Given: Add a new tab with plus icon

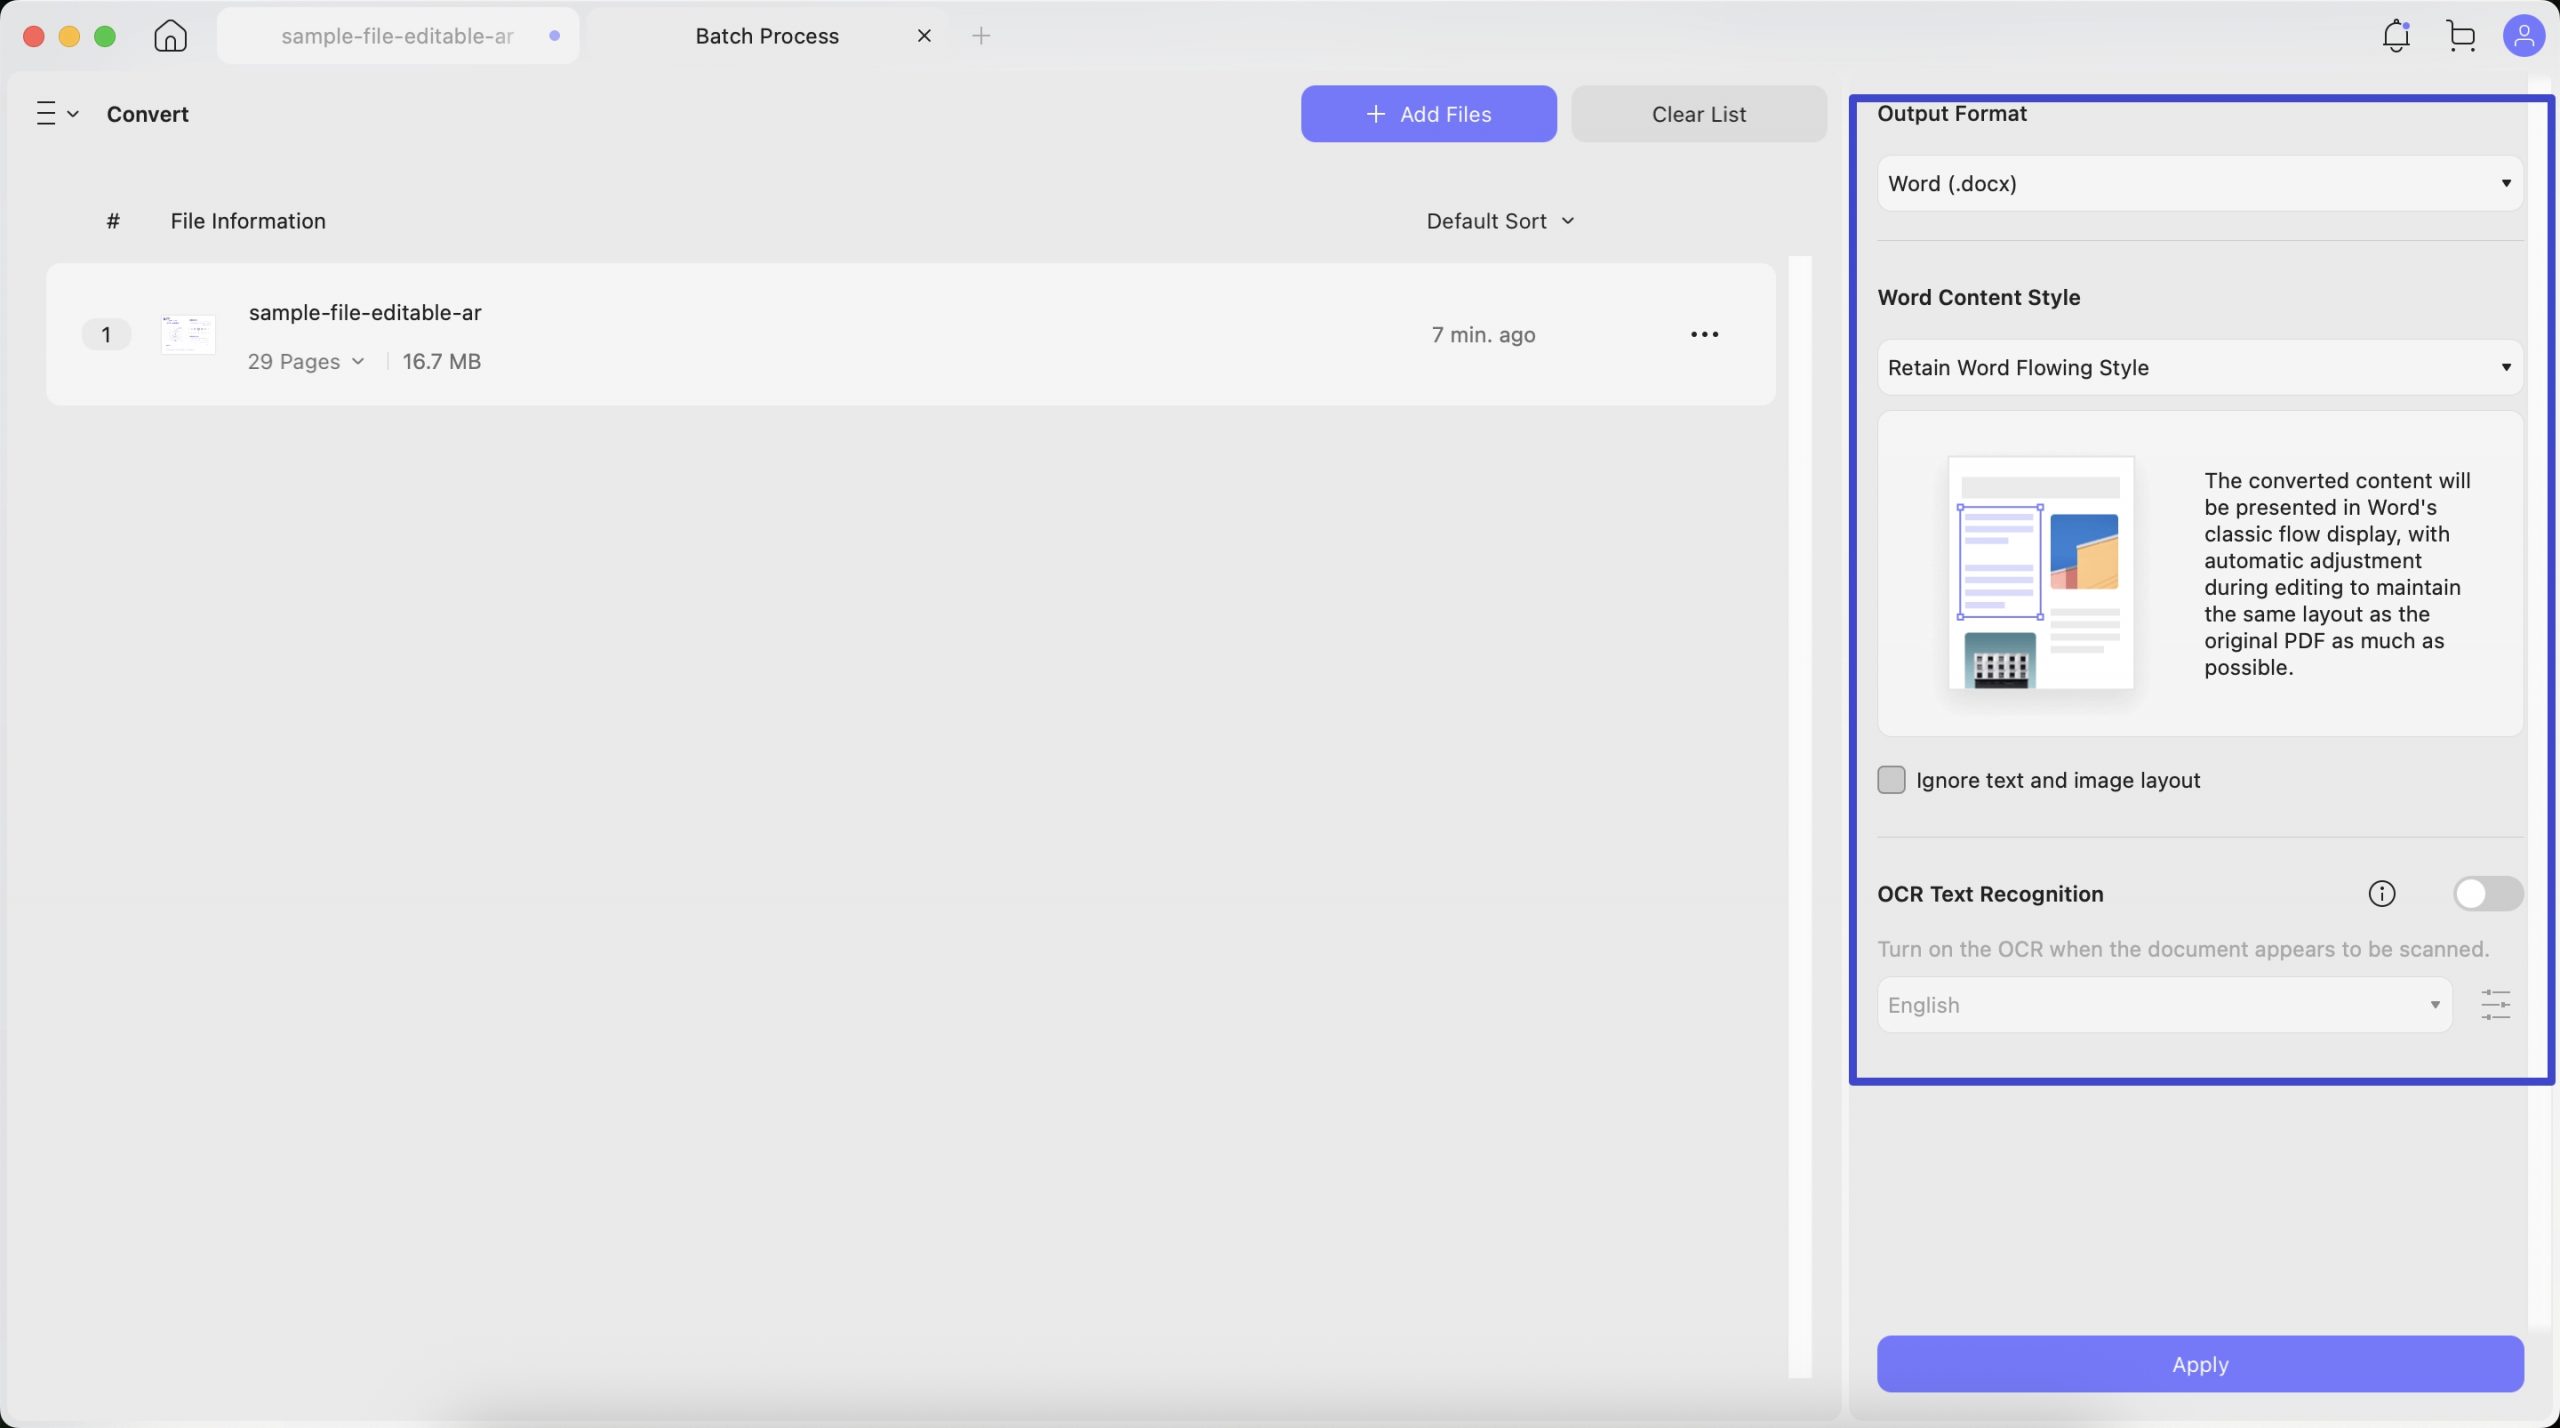Looking at the screenshot, I should (x=981, y=36).
